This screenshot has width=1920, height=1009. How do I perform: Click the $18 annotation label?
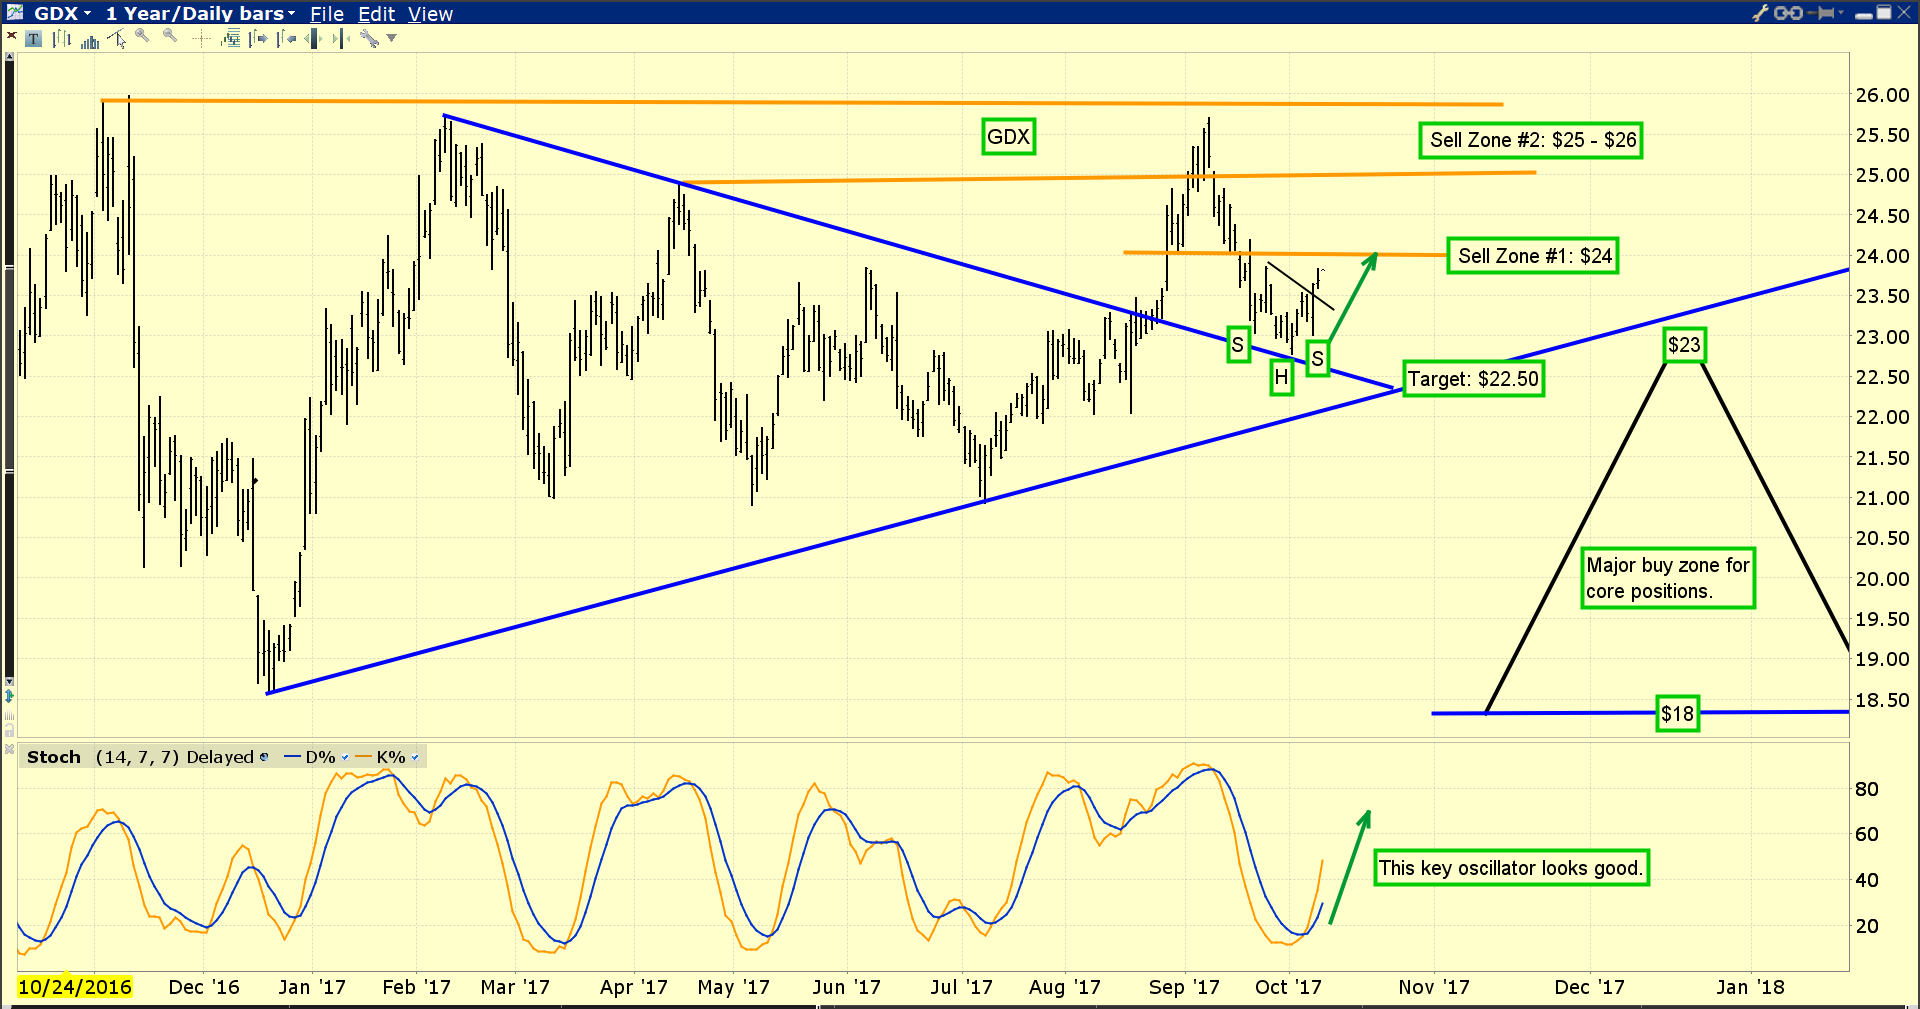tap(1677, 714)
